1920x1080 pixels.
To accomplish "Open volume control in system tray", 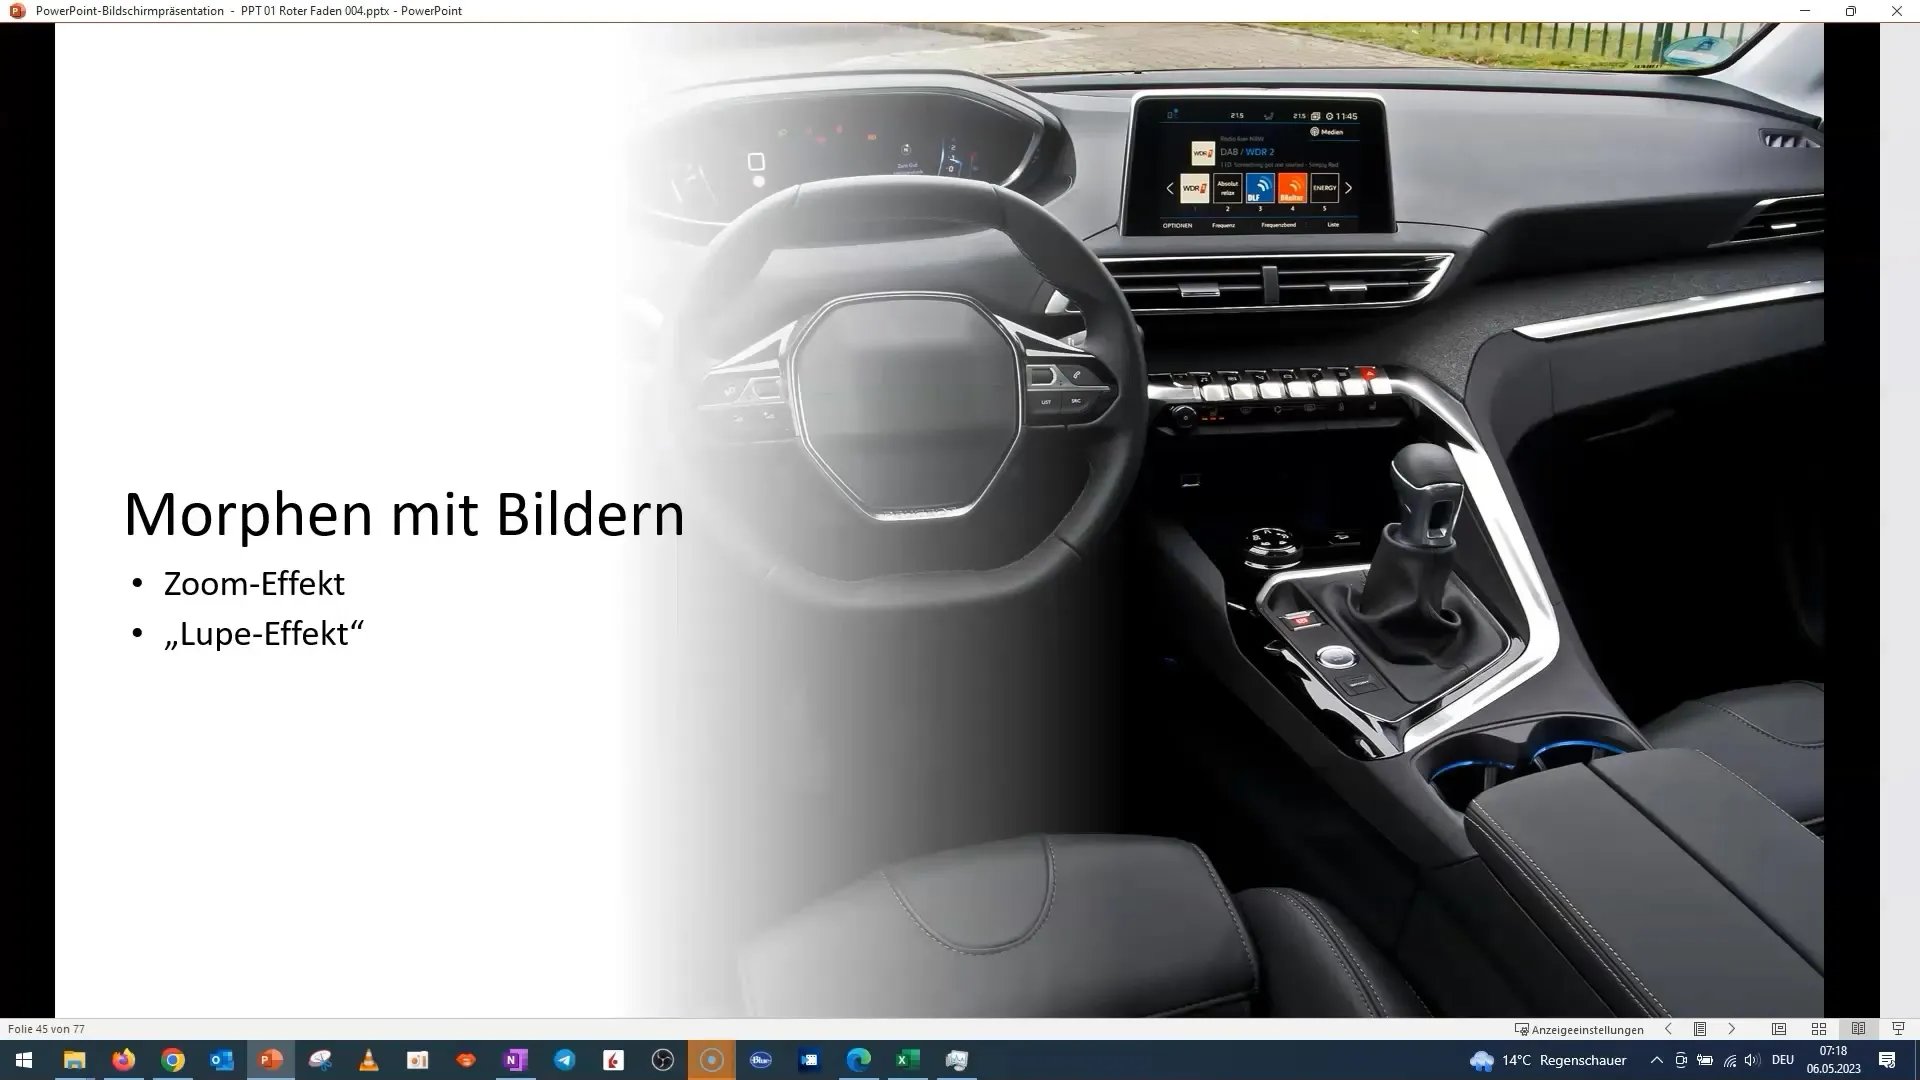I will (x=1752, y=1060).
